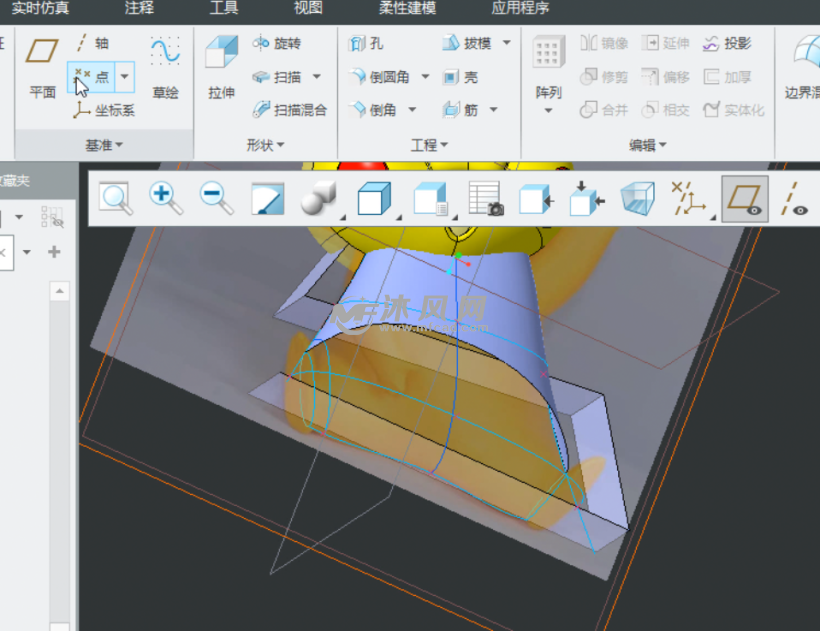Launch the 拉伸 extrude tool

pos(221,66)
